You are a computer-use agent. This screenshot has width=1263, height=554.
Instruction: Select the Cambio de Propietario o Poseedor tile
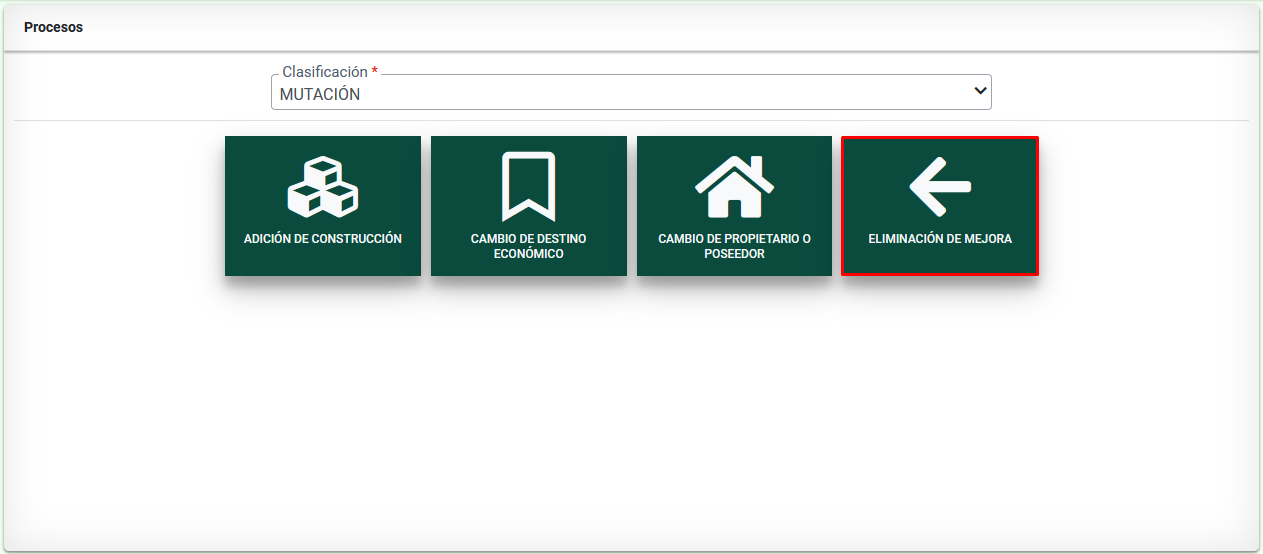click(734, 206)
